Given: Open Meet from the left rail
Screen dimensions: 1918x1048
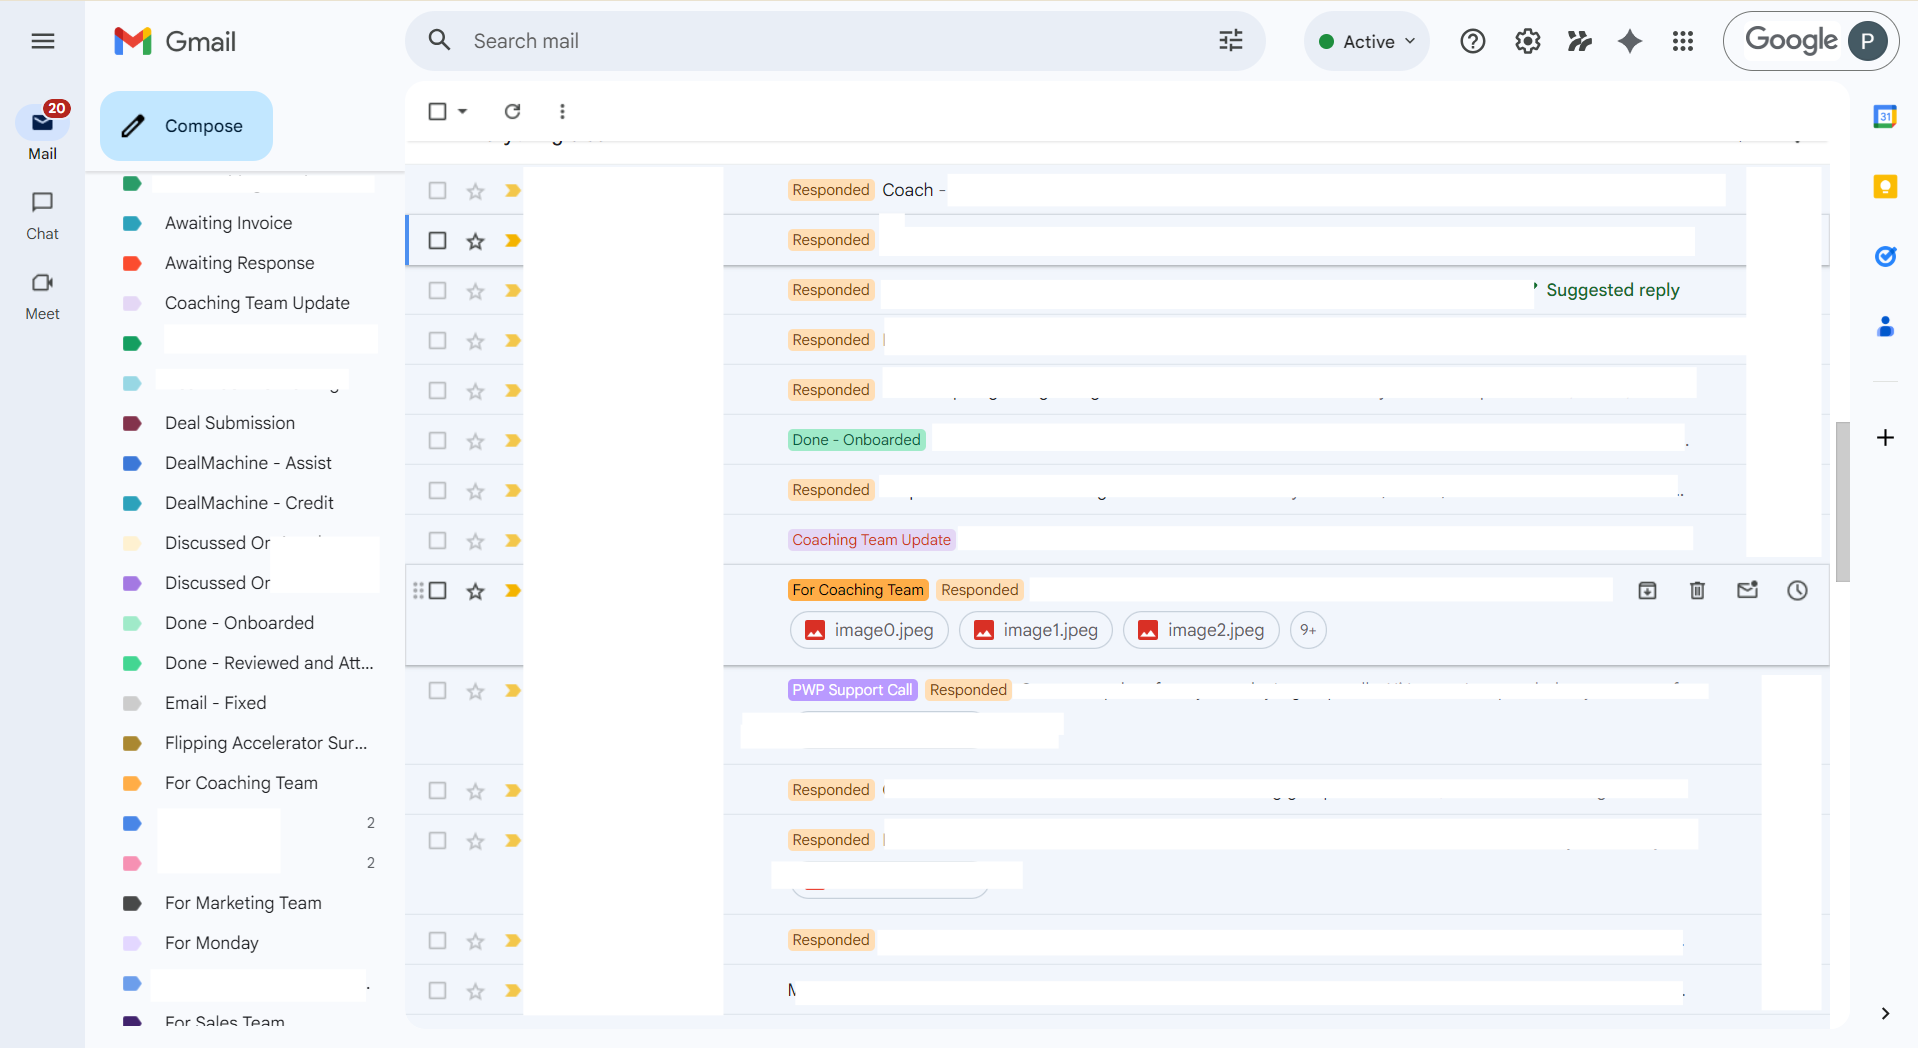Looking at the screenshot, I should click(42, 296).
